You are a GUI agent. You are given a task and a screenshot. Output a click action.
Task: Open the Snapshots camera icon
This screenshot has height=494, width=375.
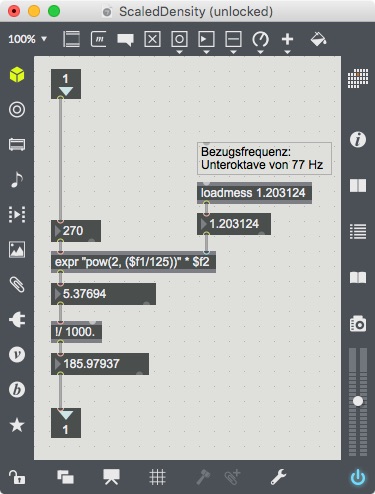click(x=358, y=323)
